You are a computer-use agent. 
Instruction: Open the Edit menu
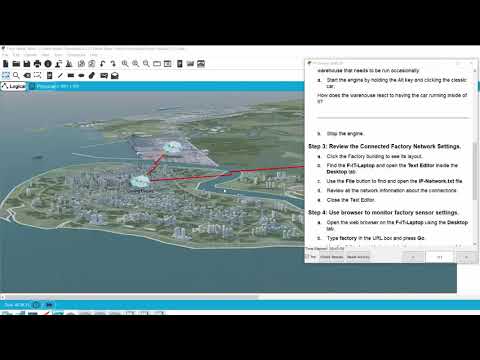pyautogui.click(x=16, y=55)
